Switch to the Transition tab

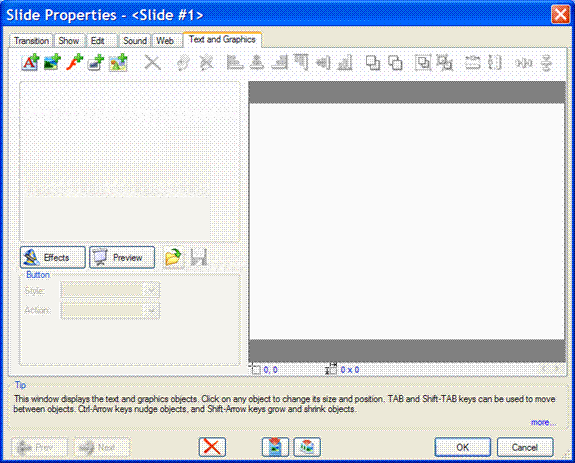coord(31,41)
